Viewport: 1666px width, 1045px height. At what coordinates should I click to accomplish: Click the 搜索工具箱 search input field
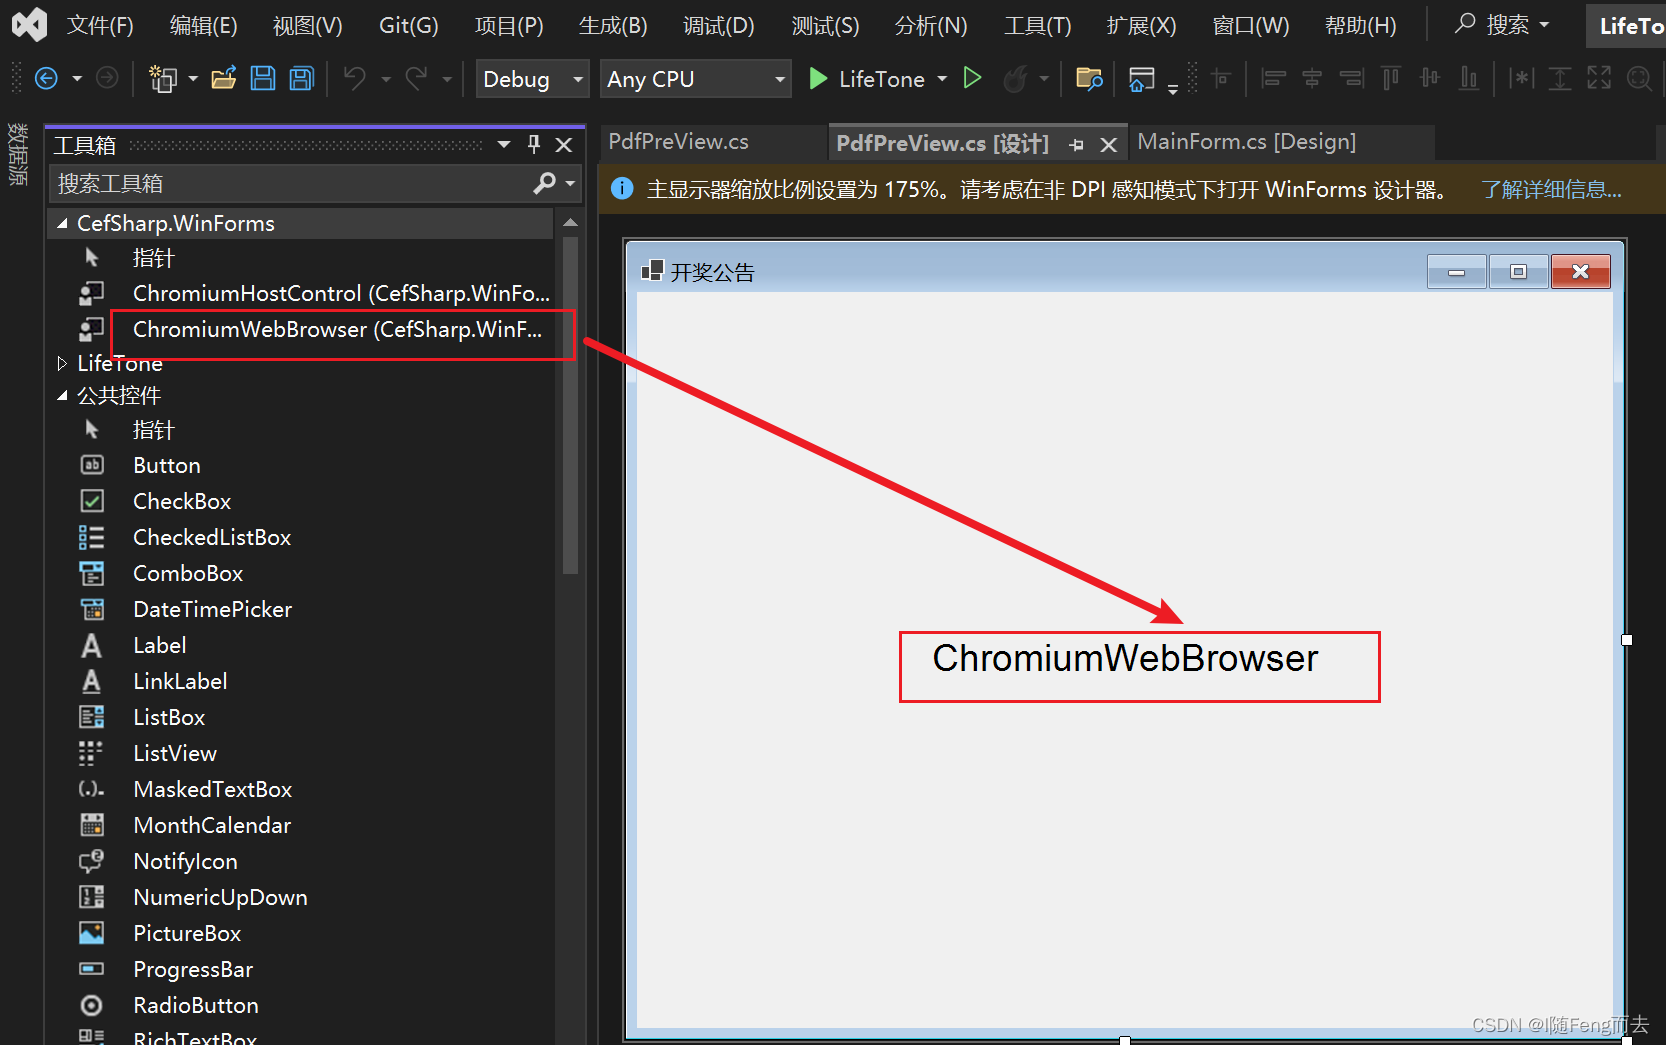click(290, 183)
